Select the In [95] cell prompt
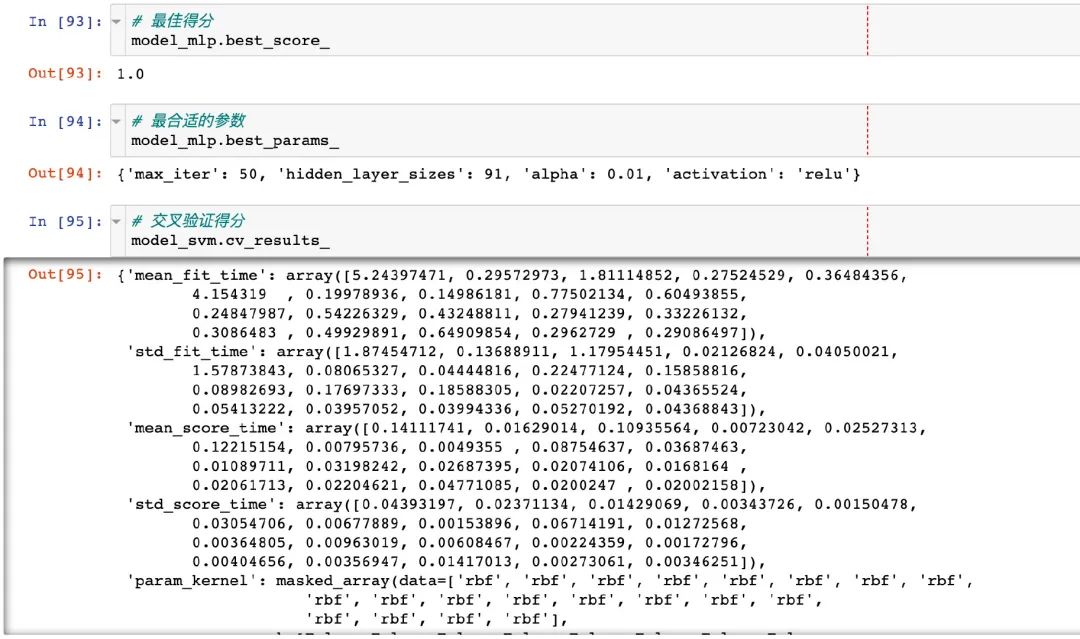 [x=65, y=221]
